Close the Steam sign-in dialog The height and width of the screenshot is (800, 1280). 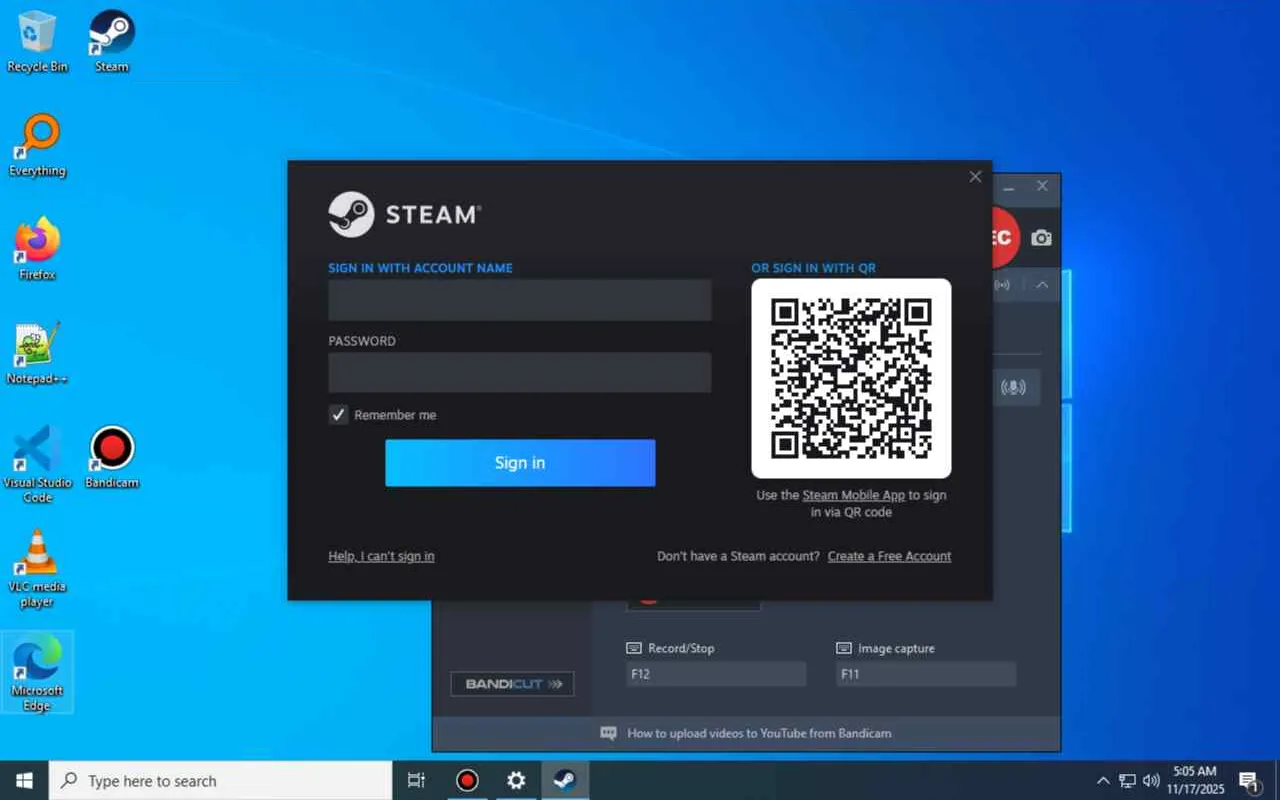tap(975, 177)
